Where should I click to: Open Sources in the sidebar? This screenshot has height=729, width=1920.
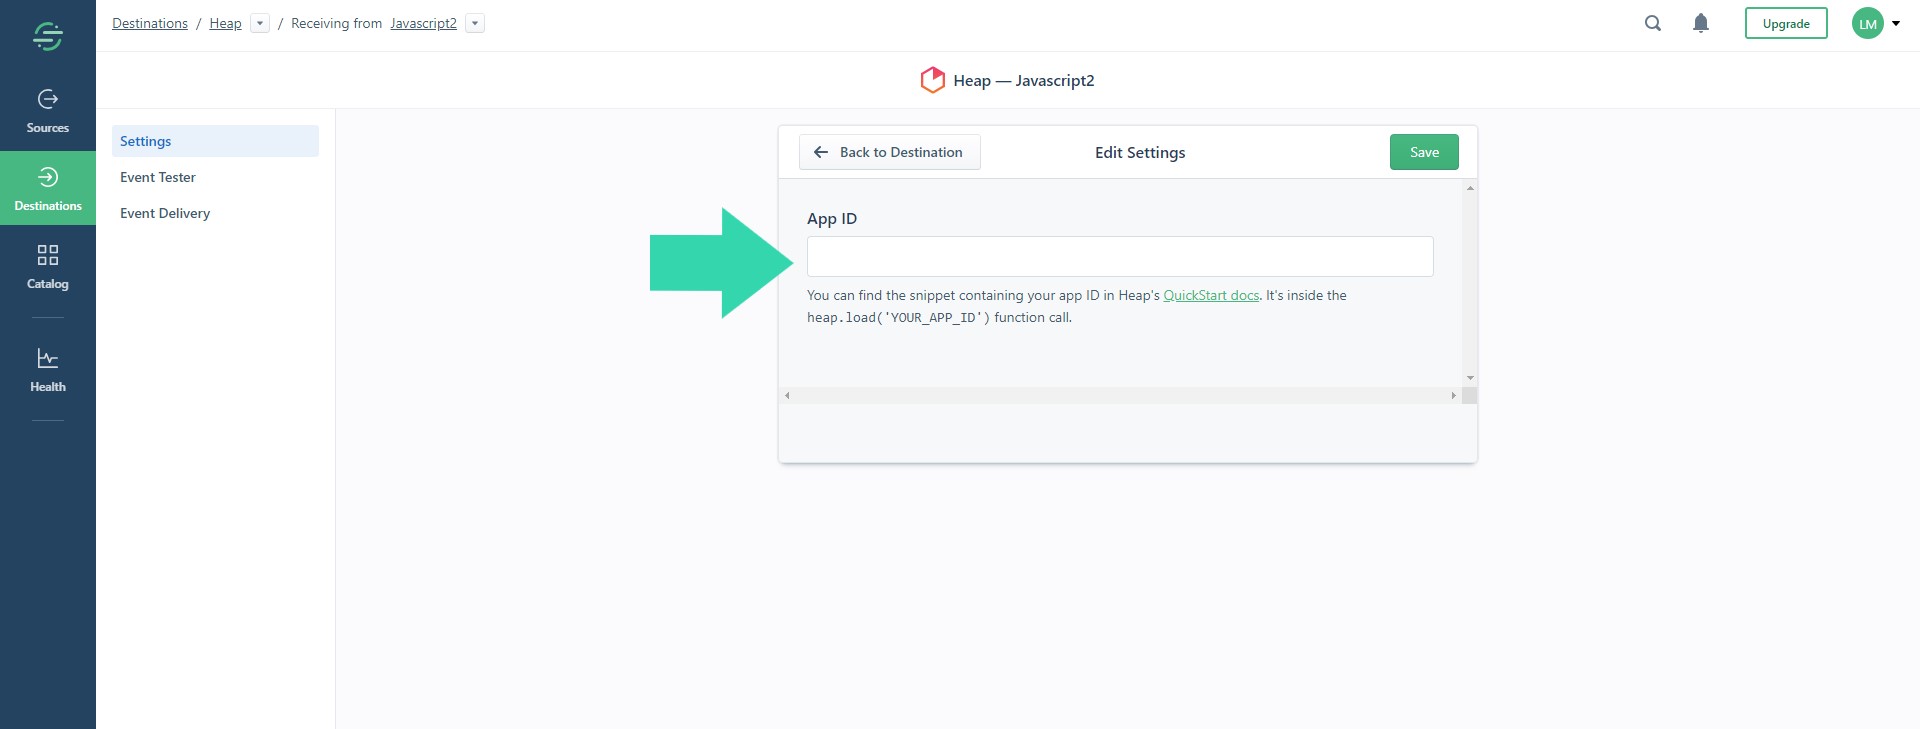(48, 112)
